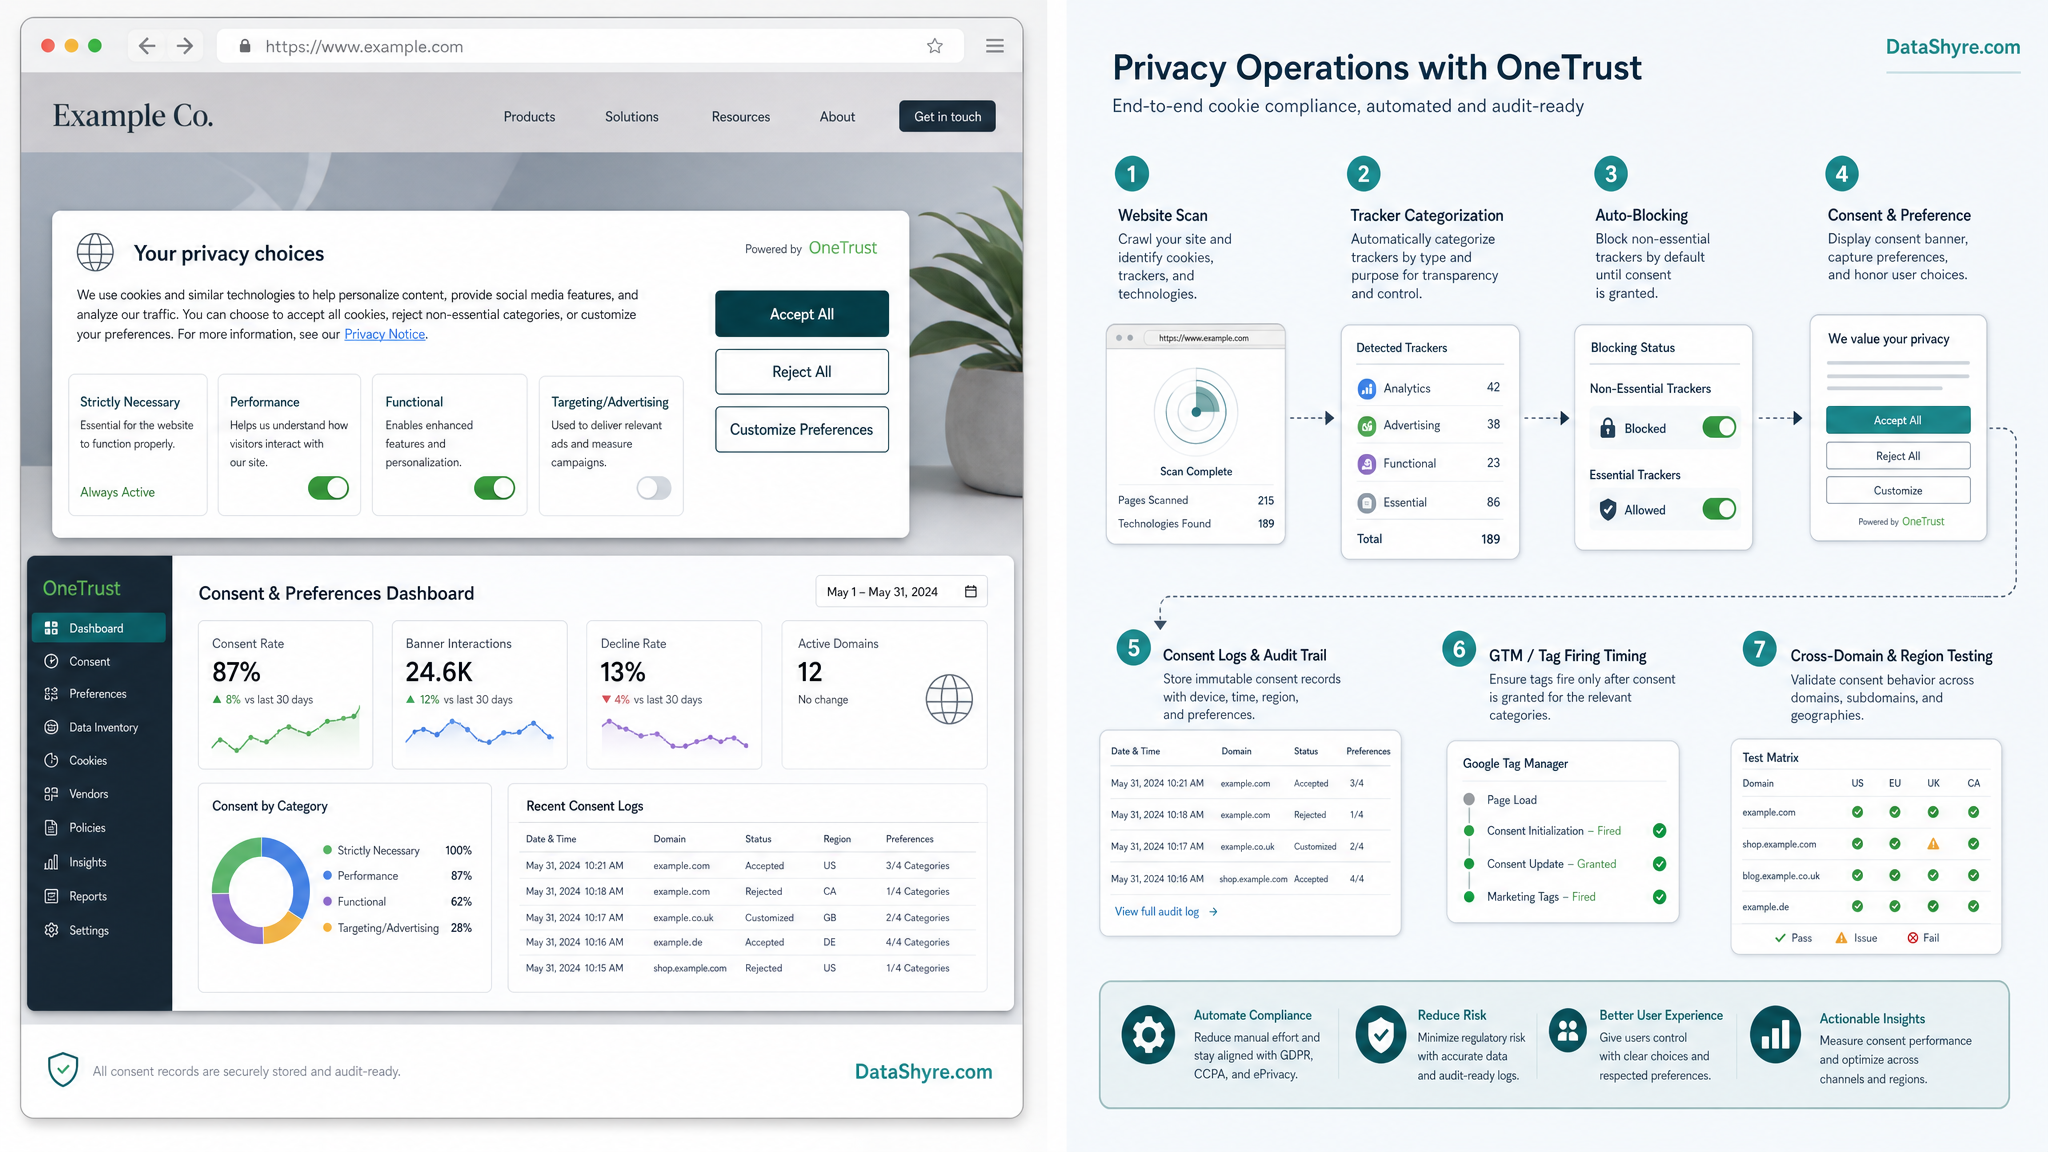The width and height of the screenshot is (2048, 1152).
Task: Open the About nav menu
Action: (x=837, y=117)
